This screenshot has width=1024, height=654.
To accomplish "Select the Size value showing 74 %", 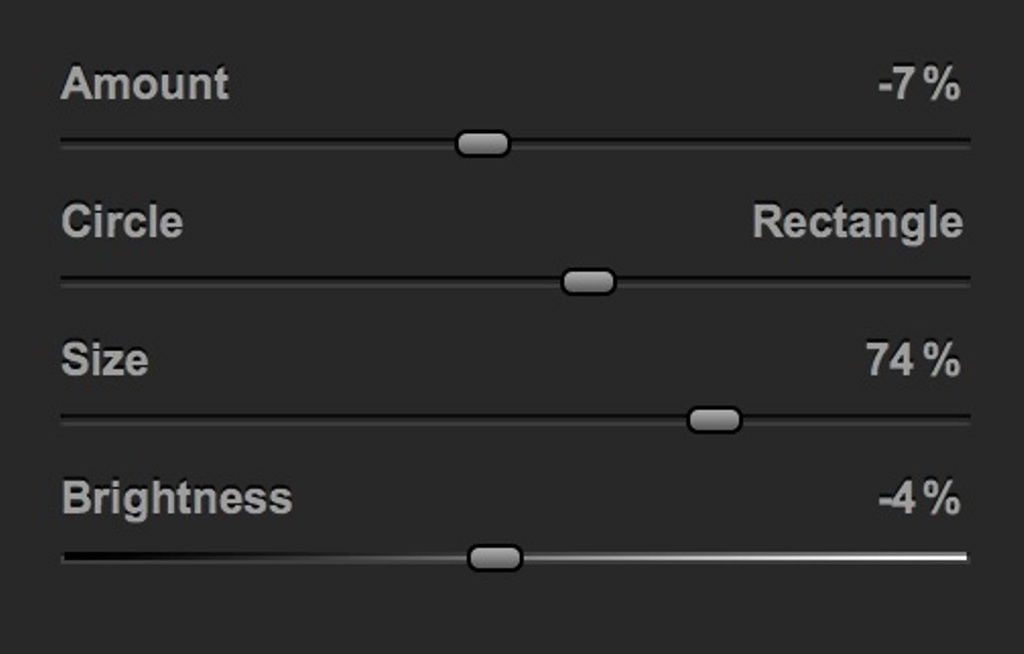I will [913, 360].
